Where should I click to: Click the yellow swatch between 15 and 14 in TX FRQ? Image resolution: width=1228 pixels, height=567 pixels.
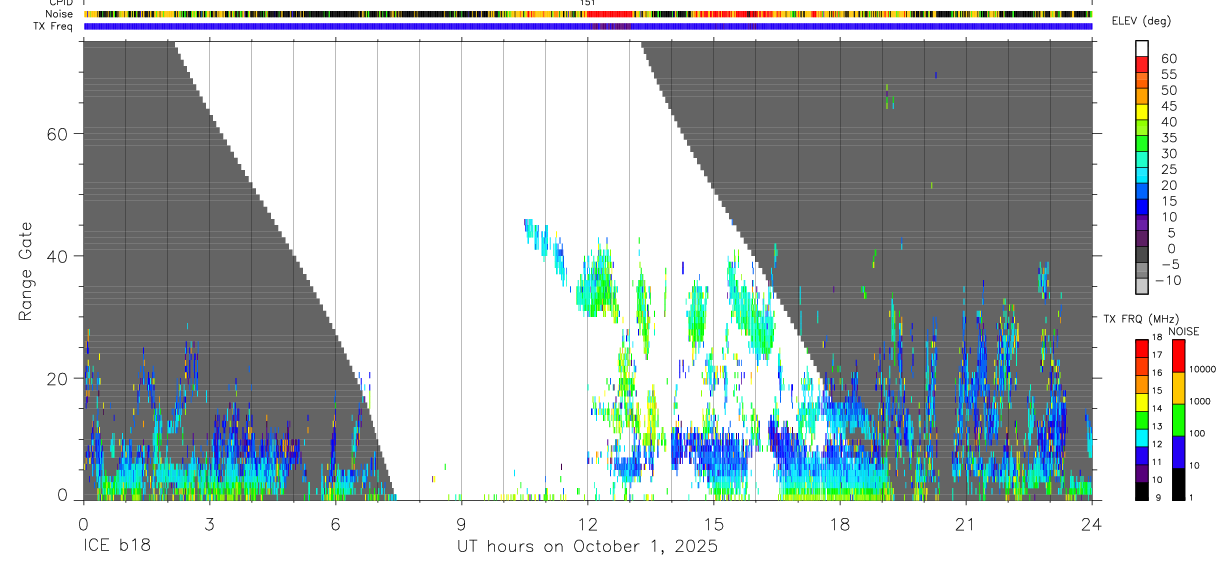[1142, 400]
